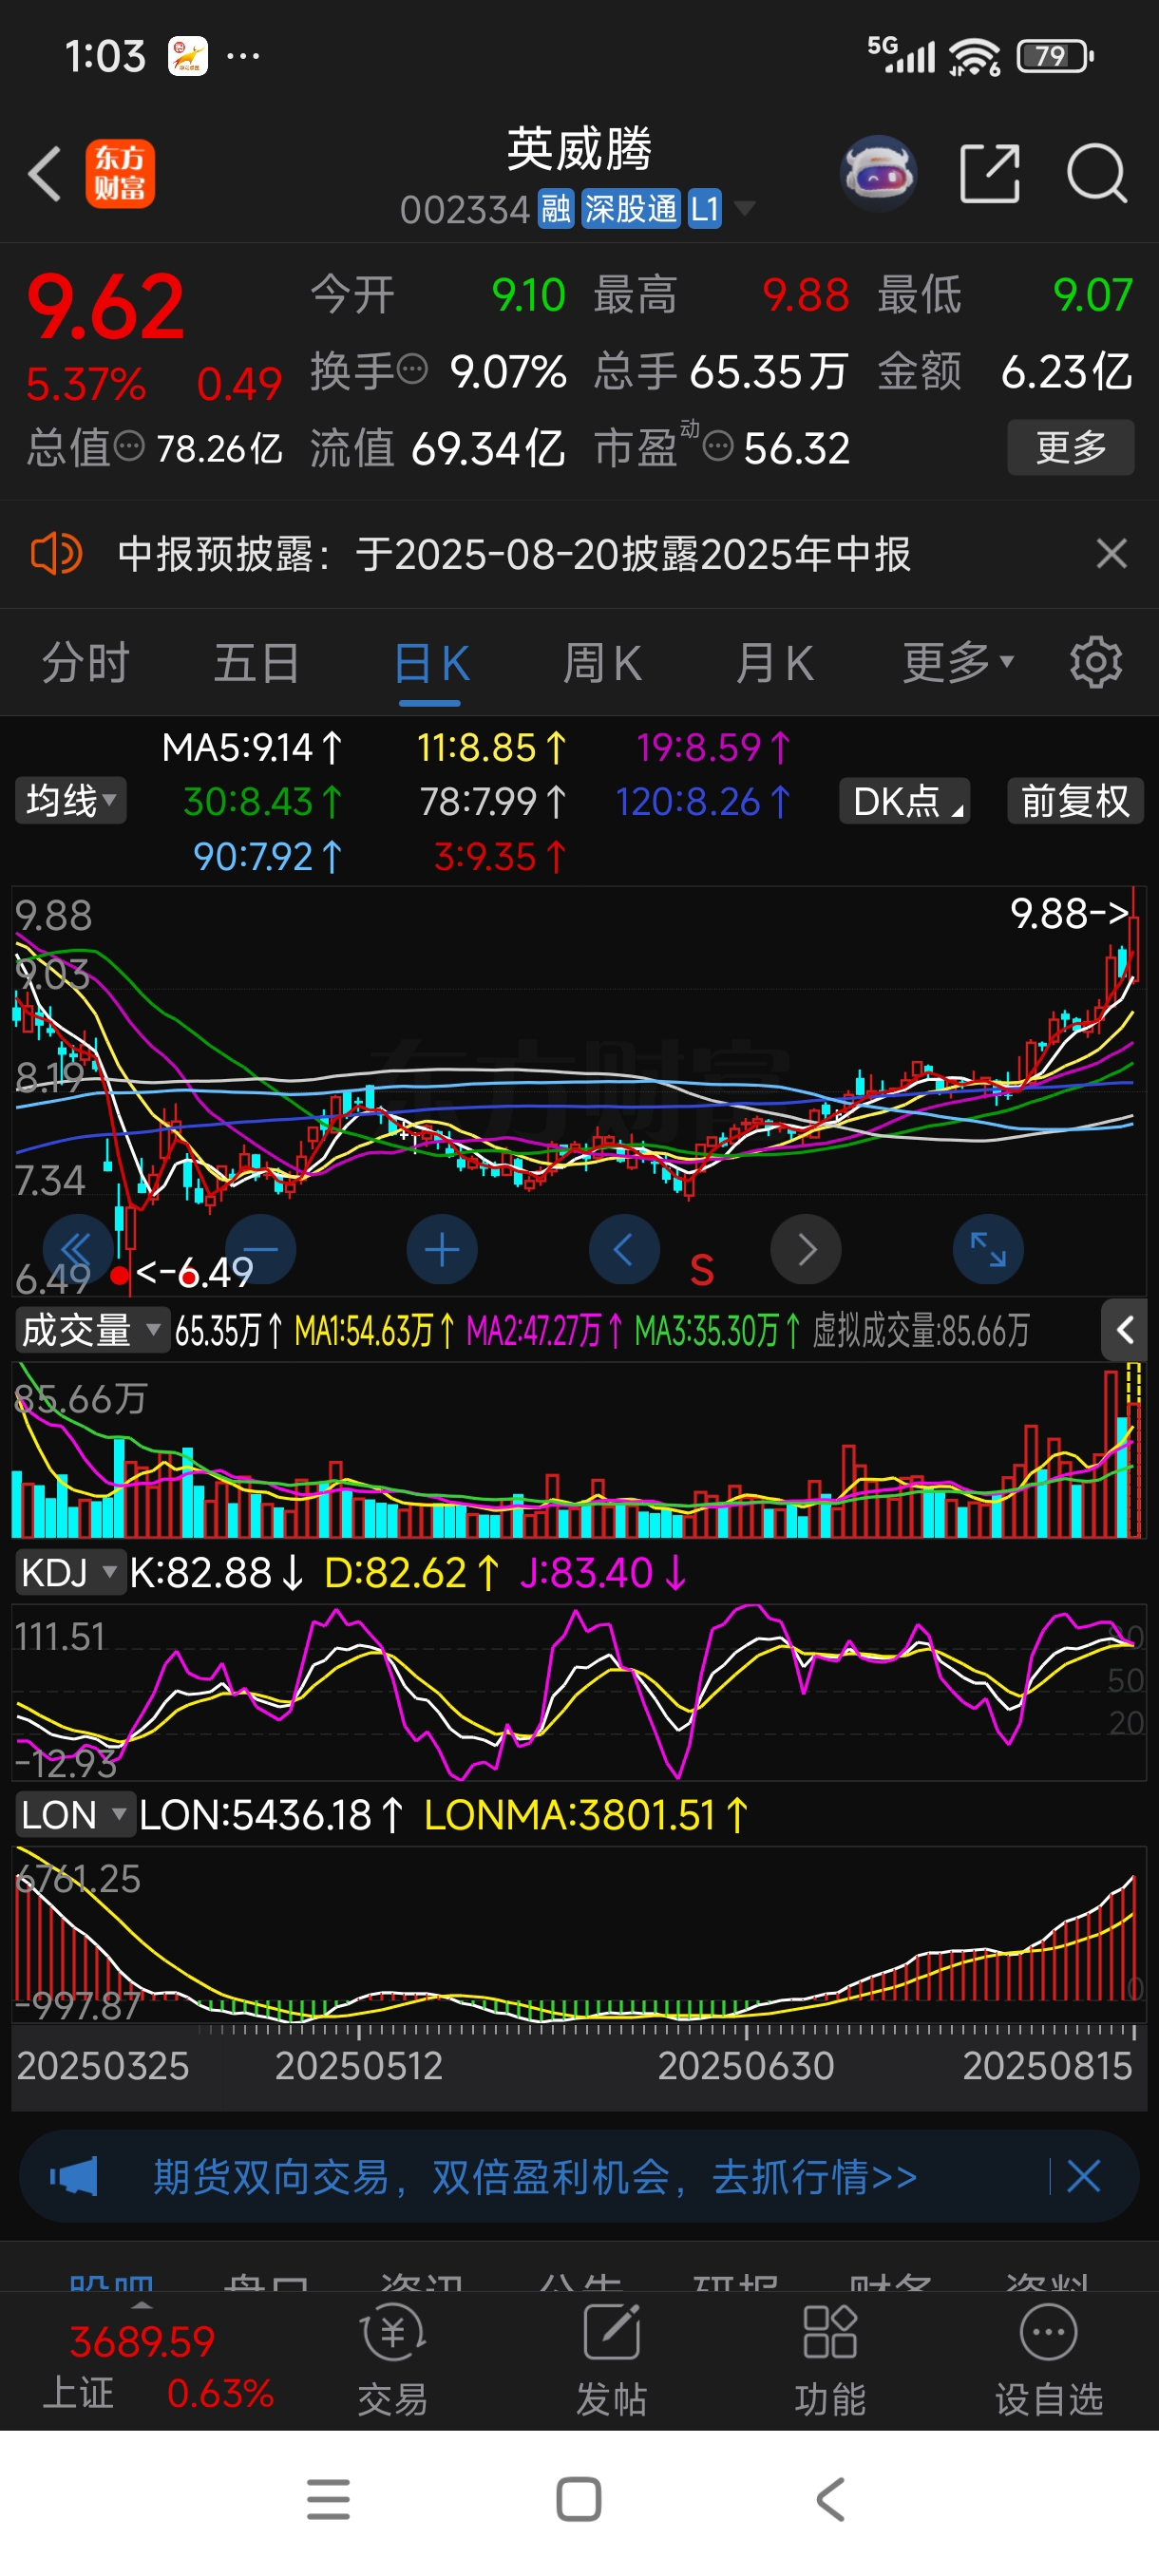
Task: Open the 上证 3689.59 index ticker
Action: [157, 2366]
